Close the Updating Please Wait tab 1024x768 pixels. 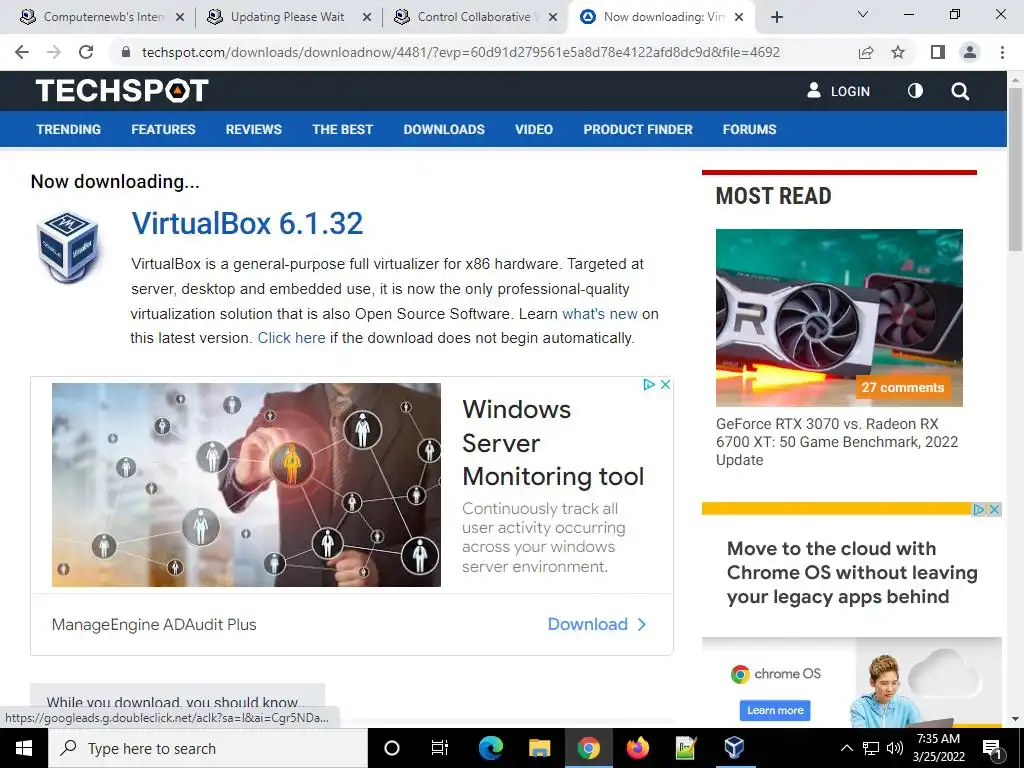(x=367, y=17)
